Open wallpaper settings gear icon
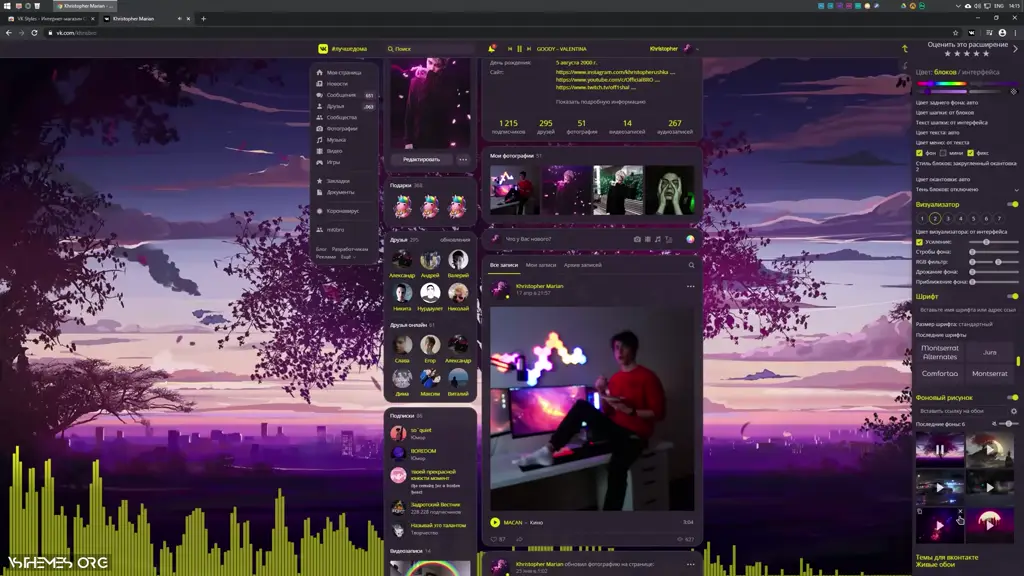 pos(1013,411)
